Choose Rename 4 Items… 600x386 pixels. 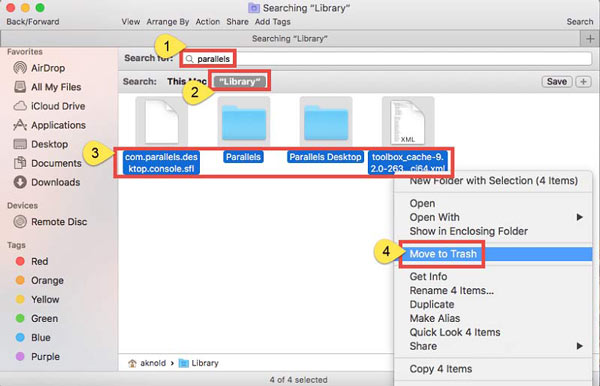point(494,290)
